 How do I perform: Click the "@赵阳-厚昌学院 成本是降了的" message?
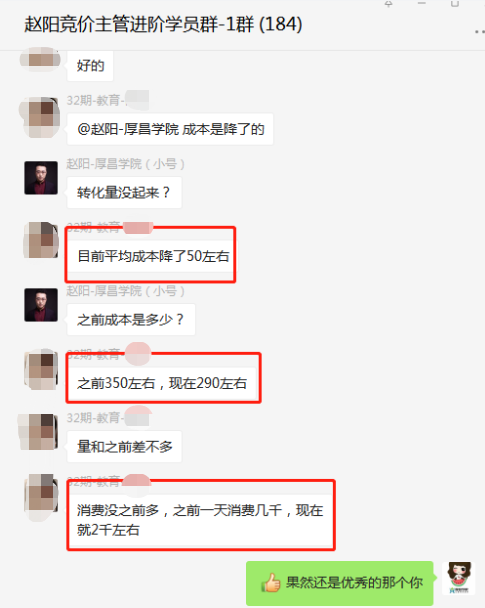pos(170,129)
